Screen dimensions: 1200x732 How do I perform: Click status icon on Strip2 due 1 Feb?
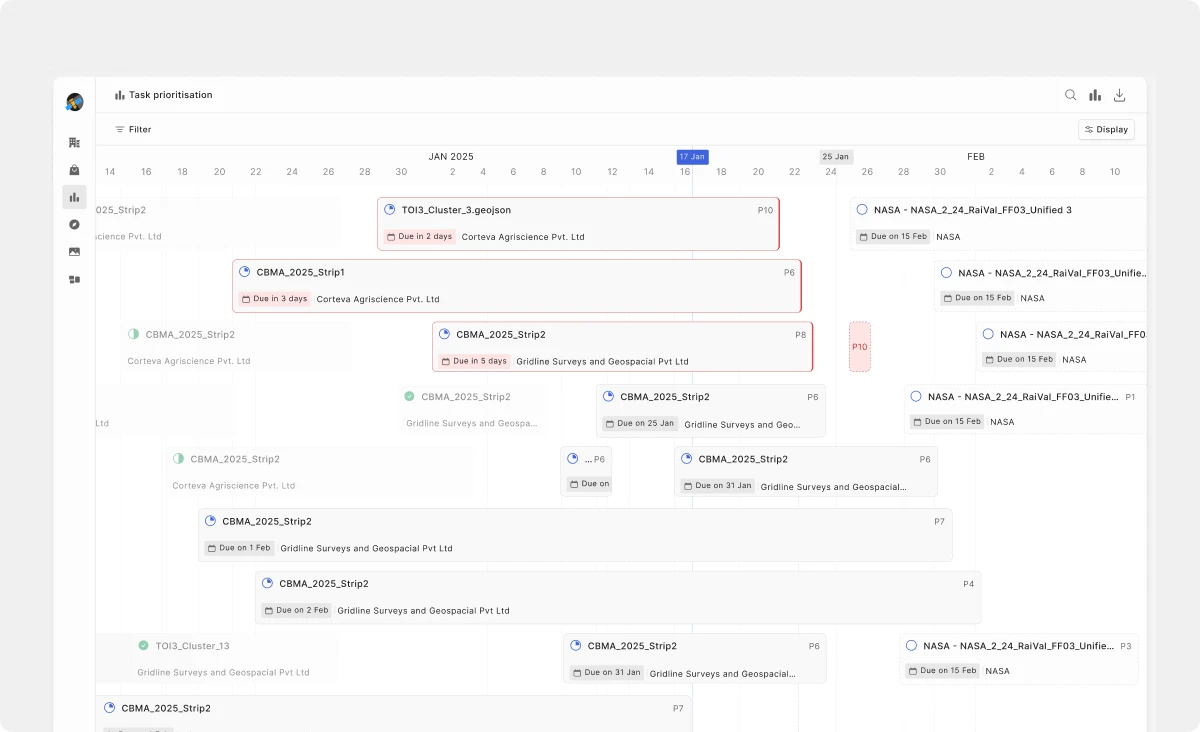click(211, 521)
